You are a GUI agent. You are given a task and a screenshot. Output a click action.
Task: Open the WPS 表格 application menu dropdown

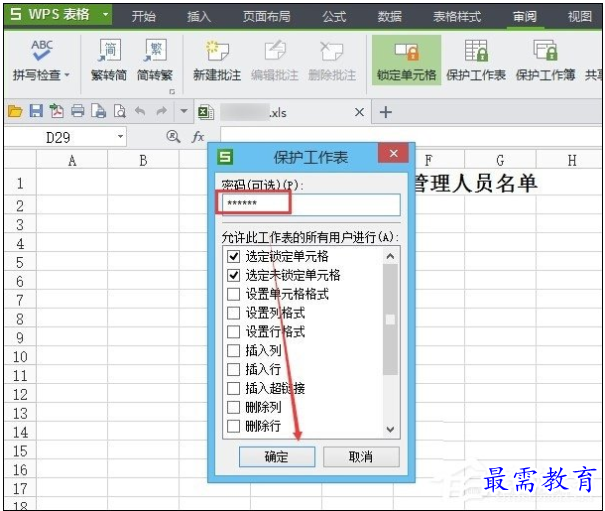click(105, 15)
